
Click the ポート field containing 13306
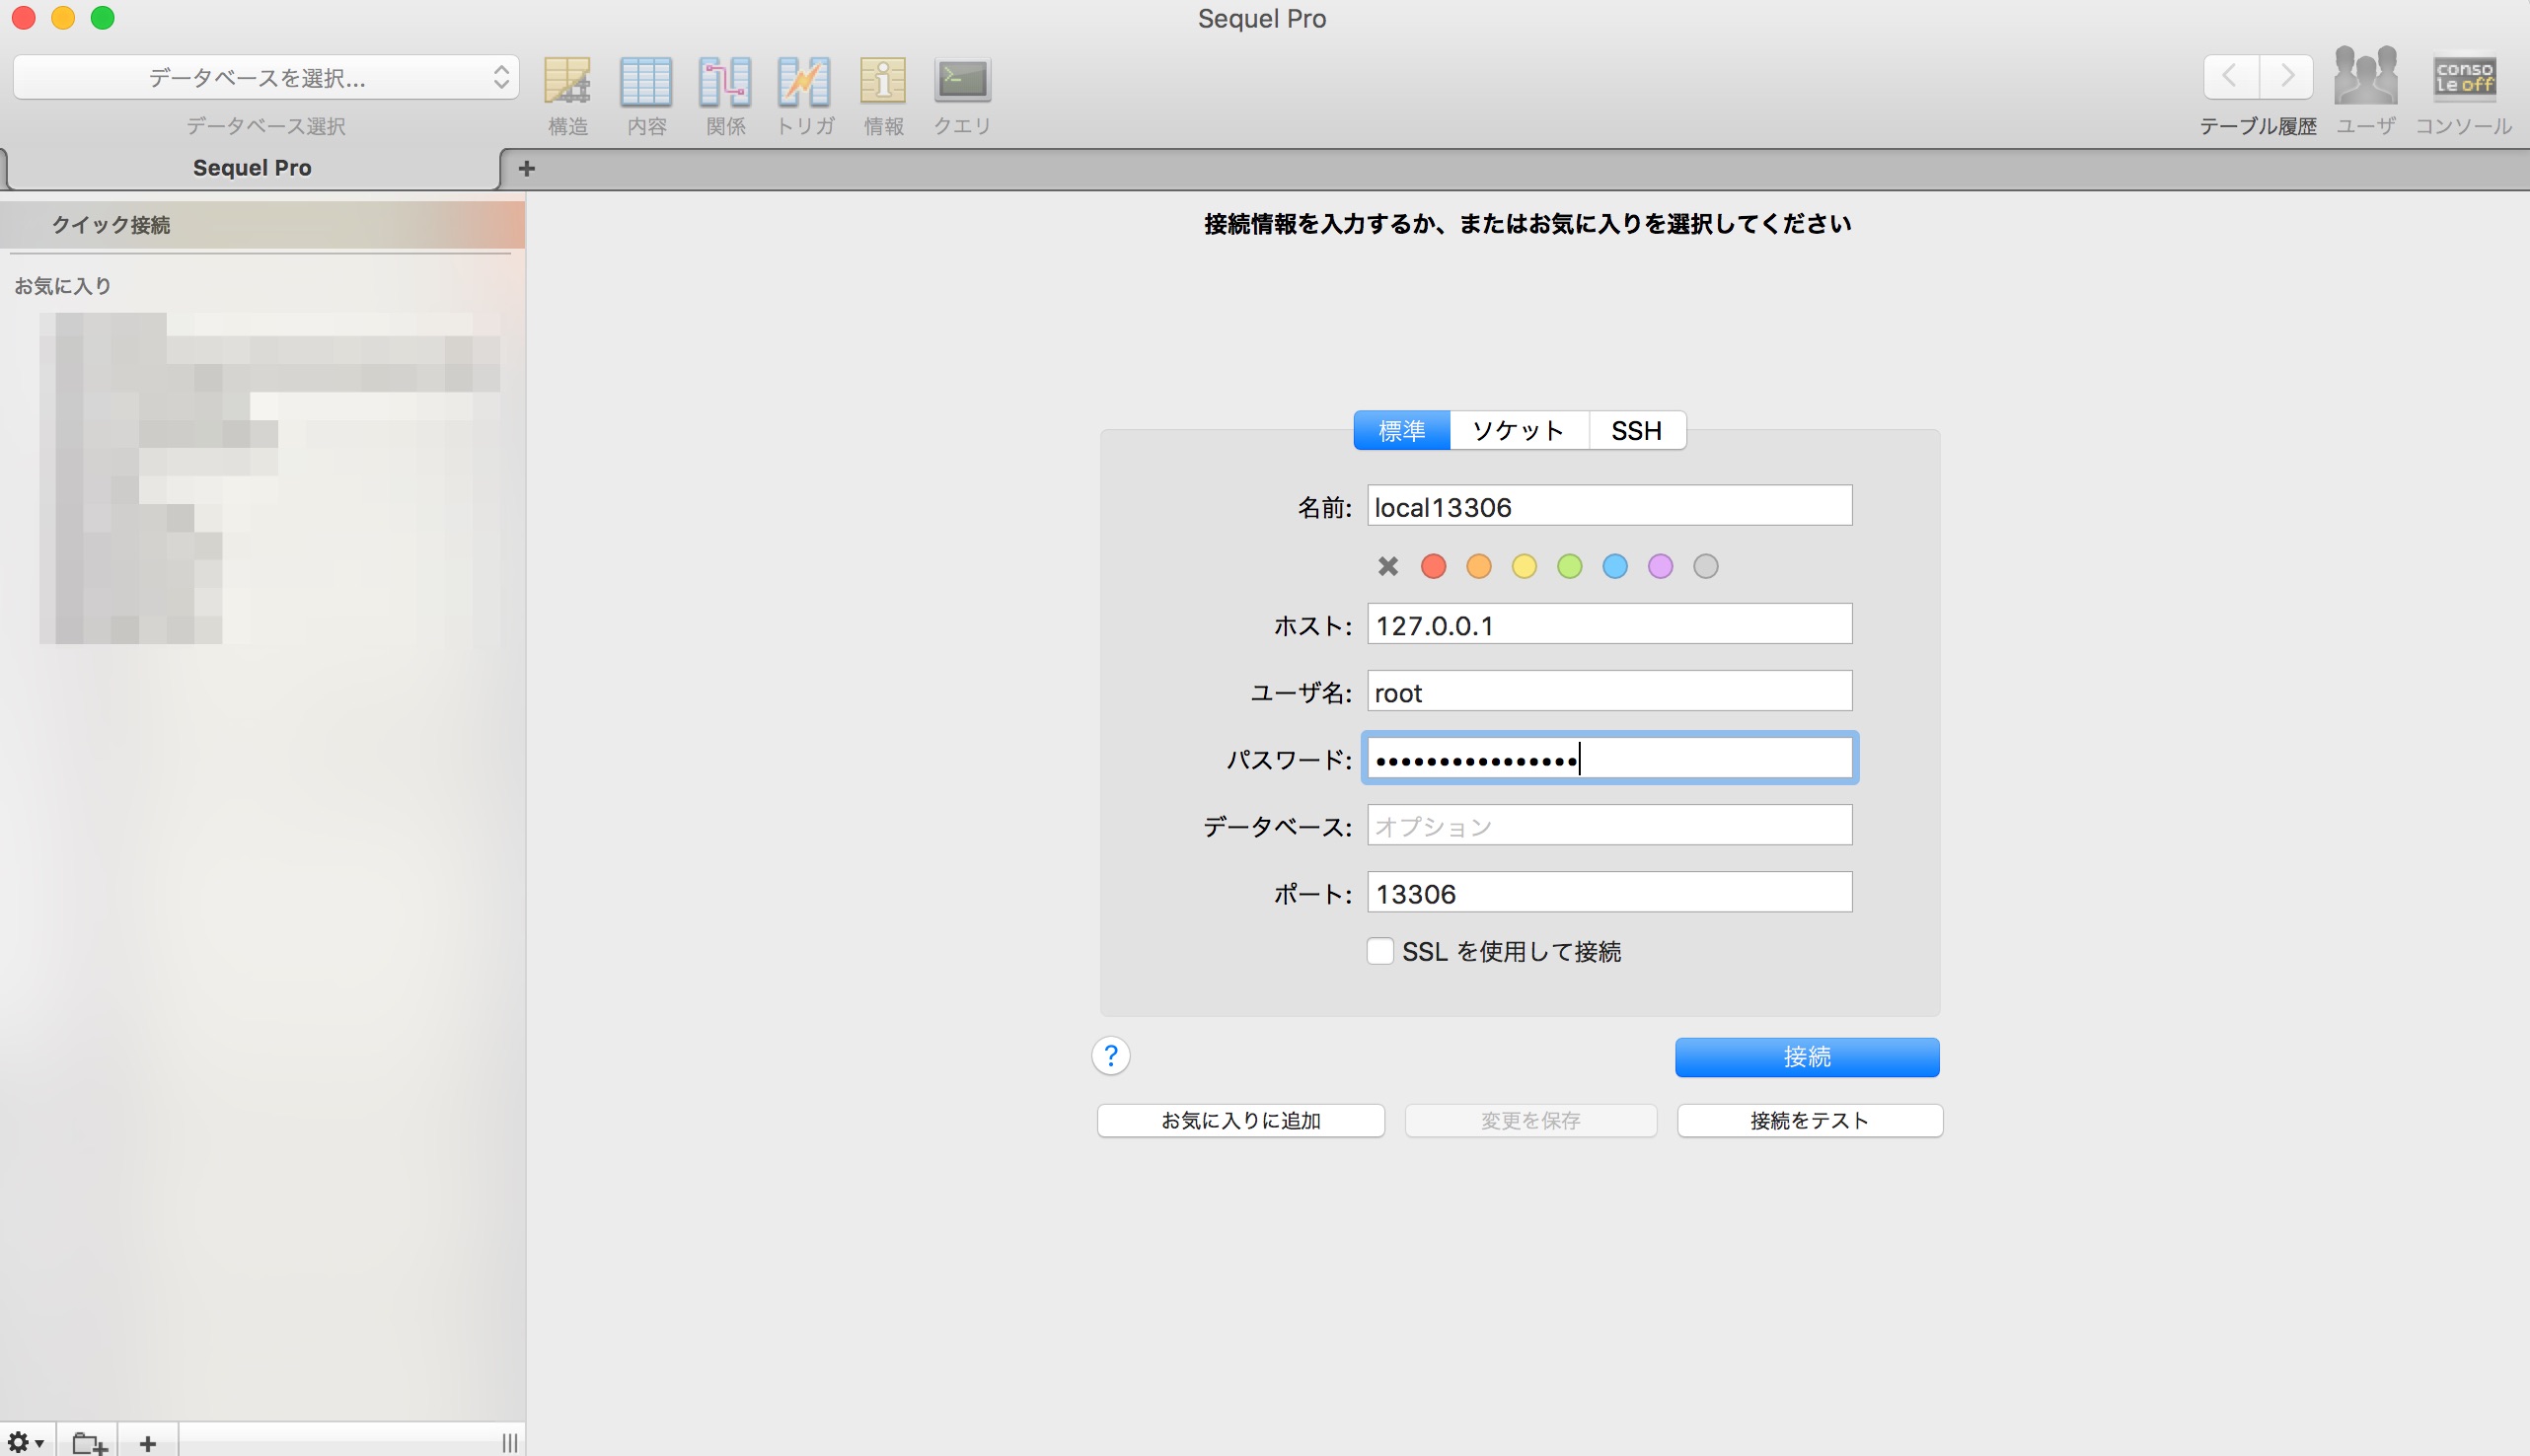pos(1609,892)
